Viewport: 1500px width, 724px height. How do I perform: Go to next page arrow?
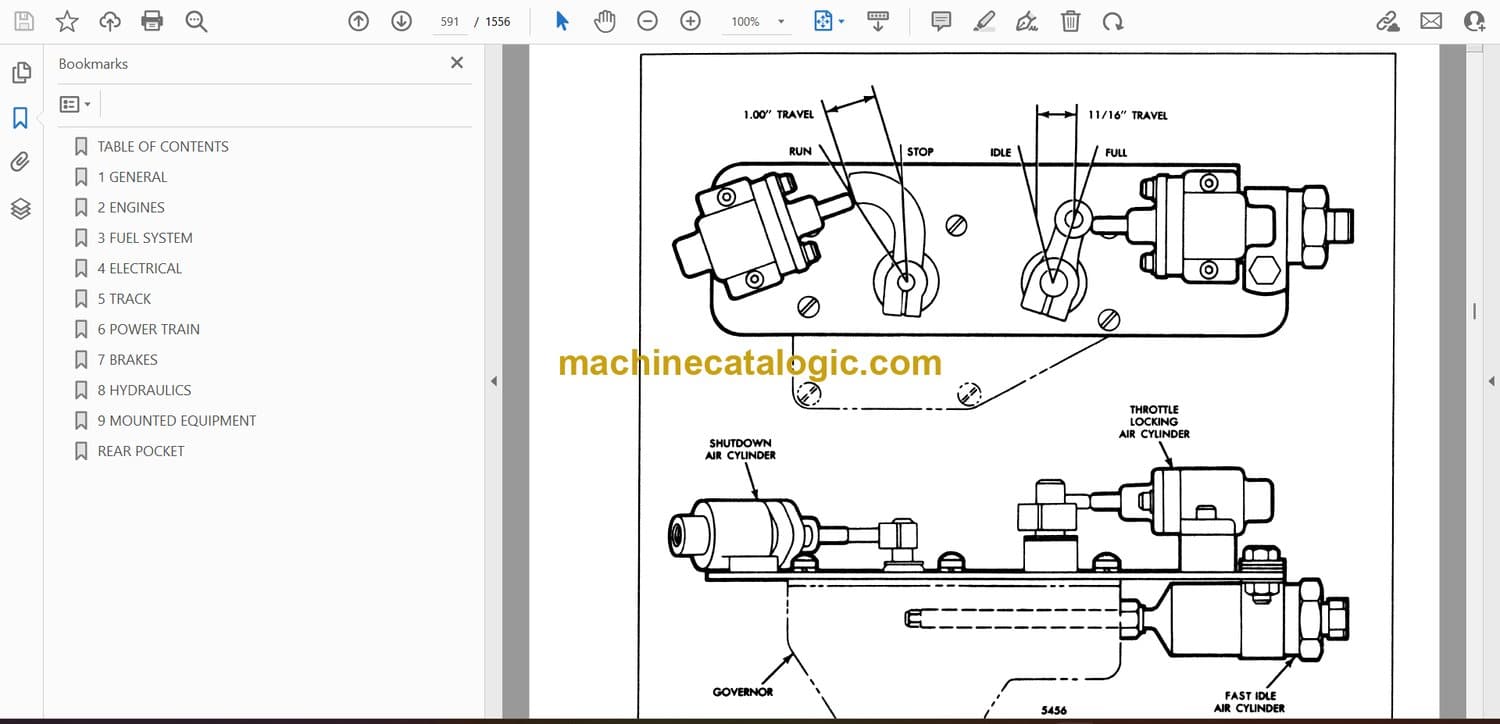pos(401,21)
